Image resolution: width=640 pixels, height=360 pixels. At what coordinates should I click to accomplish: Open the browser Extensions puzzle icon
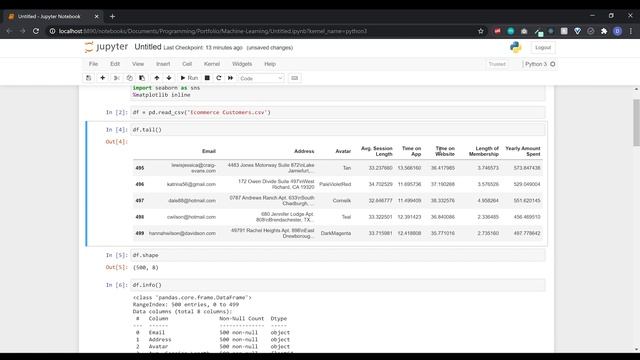[604, 31]
